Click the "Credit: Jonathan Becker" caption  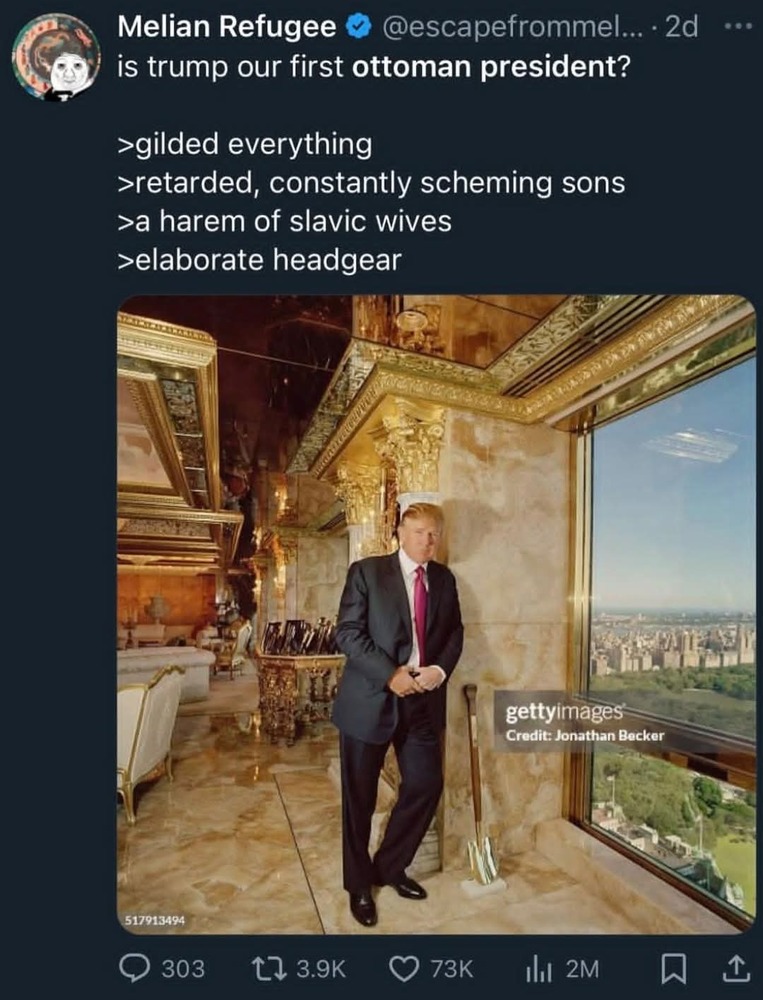point(584,736)
